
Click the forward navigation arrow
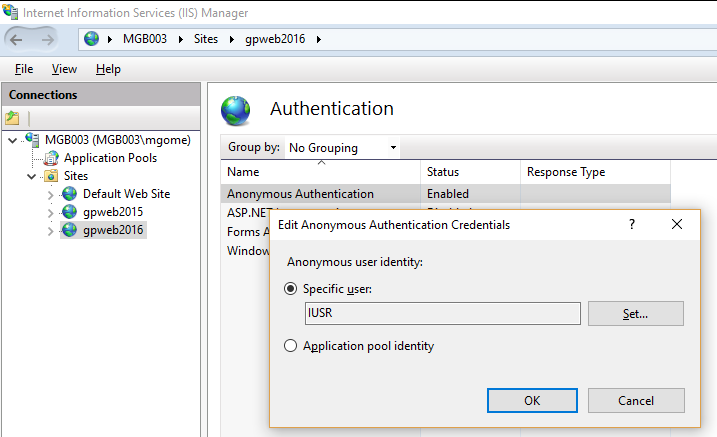tap(48, 40)
